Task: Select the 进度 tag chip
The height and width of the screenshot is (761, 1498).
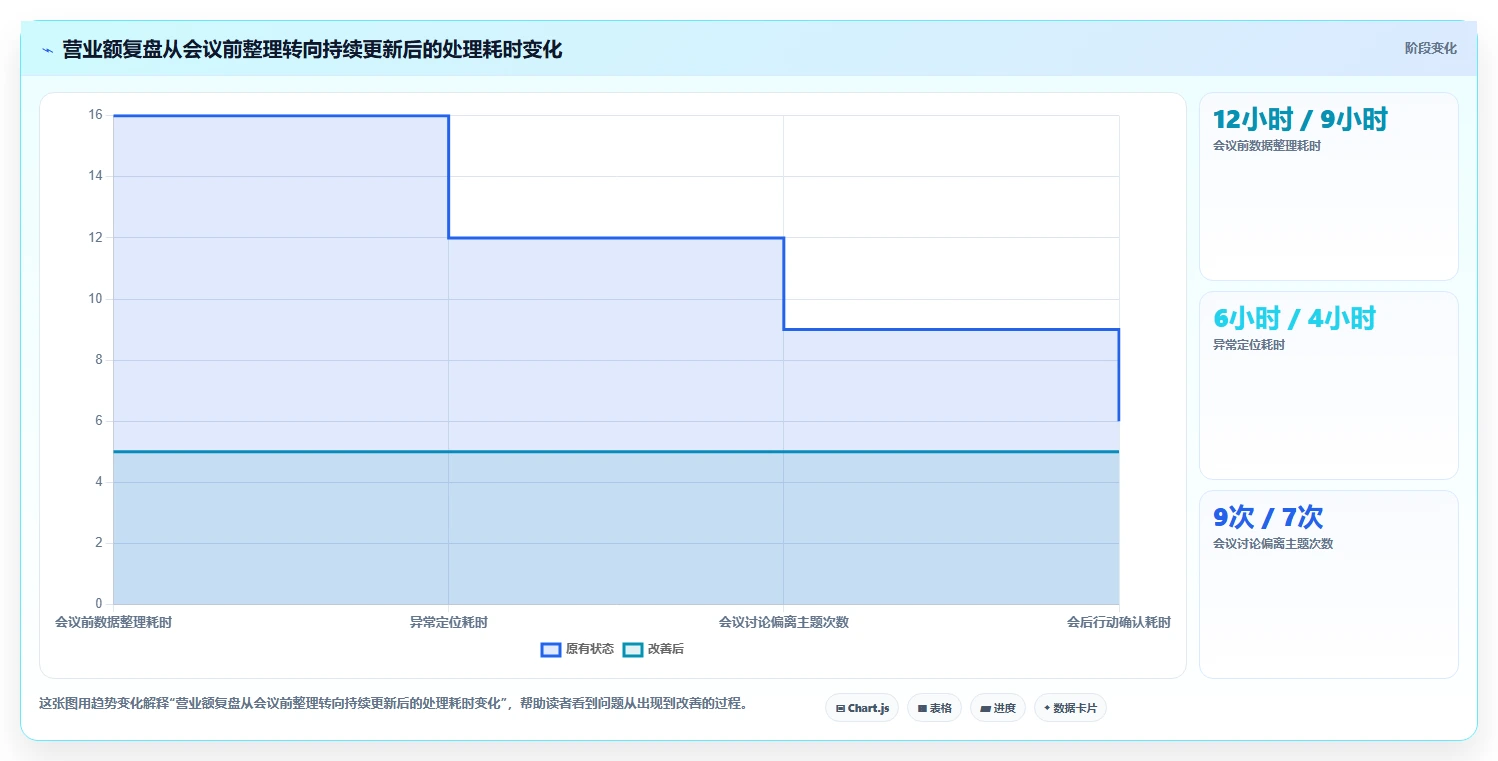Action: [x=998, y=708]
